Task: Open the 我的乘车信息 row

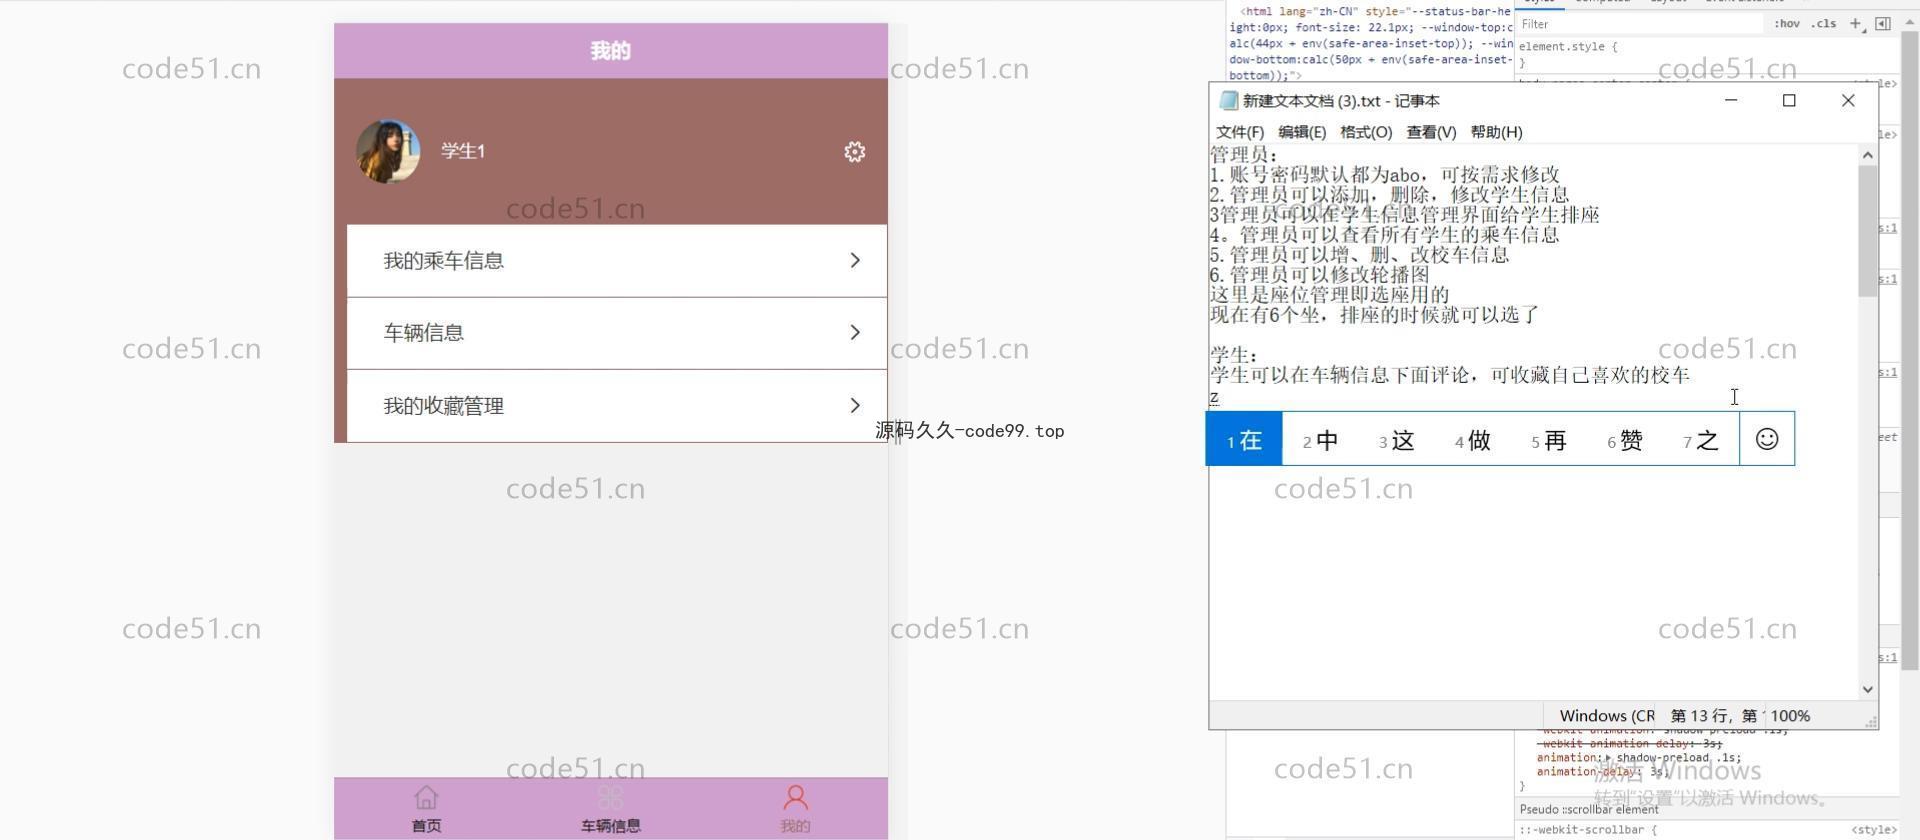Action: tap(616, 261)
